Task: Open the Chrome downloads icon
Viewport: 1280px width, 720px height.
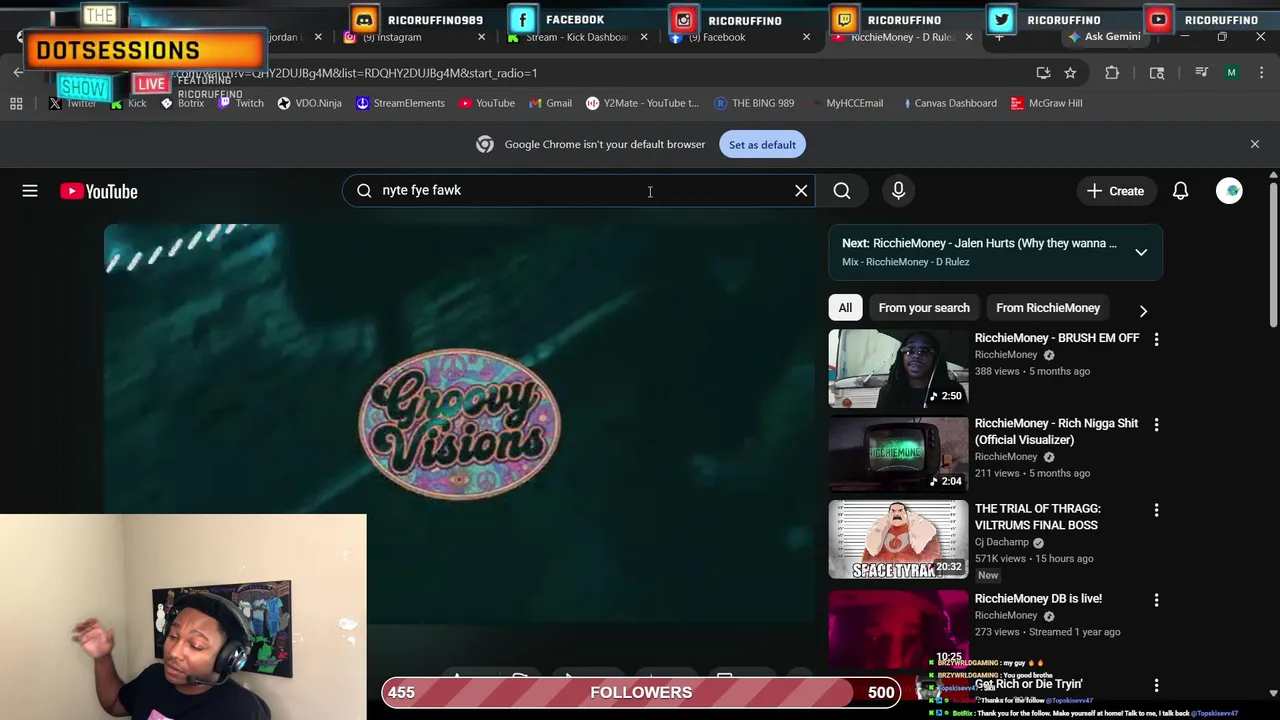Action: (1202, 73)
